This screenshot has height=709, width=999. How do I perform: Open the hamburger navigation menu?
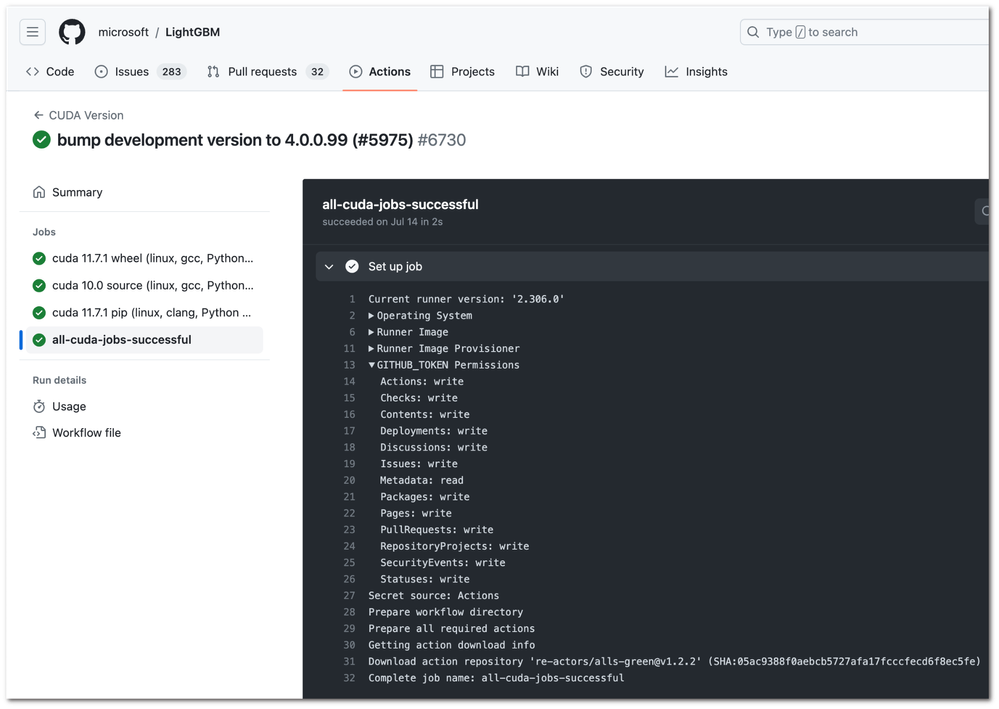[33, 32]
